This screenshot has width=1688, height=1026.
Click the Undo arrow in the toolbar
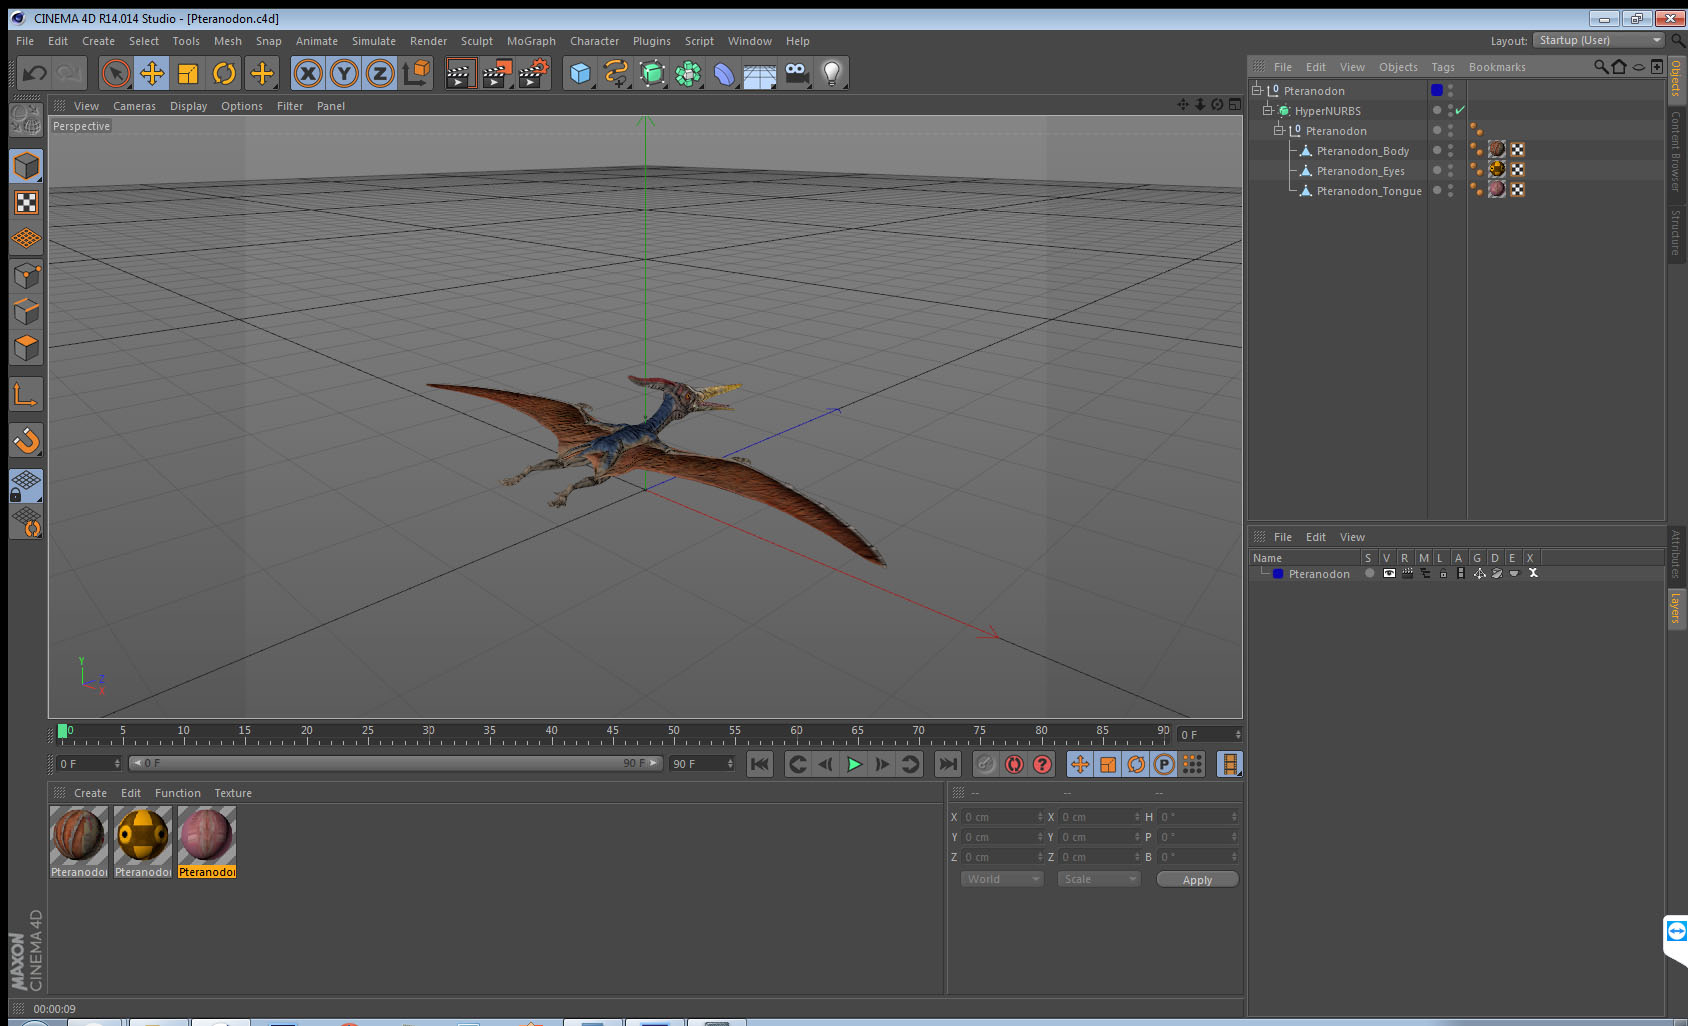(35, 73)
